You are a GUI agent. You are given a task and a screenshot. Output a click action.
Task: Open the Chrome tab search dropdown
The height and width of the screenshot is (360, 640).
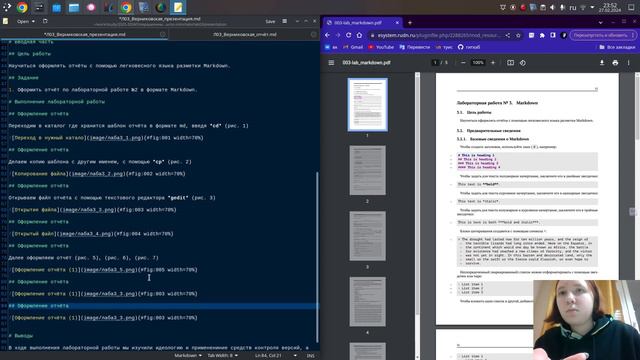click(600, 23)
